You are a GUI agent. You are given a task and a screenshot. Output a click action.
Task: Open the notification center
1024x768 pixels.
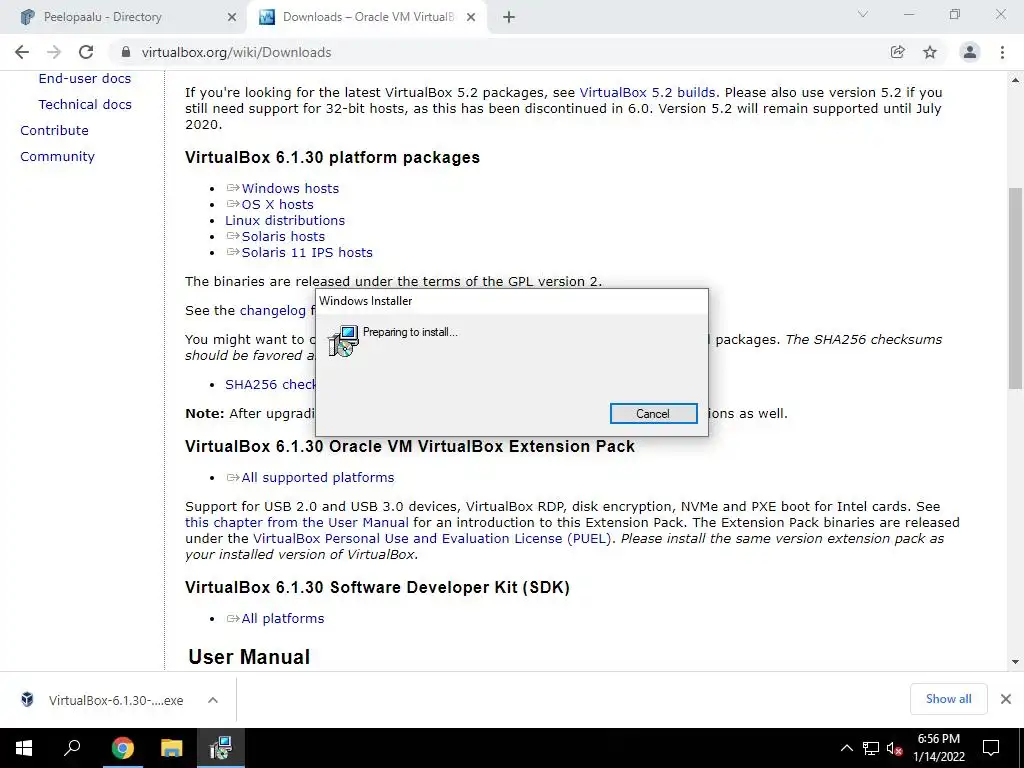click(x=991, y=748)
